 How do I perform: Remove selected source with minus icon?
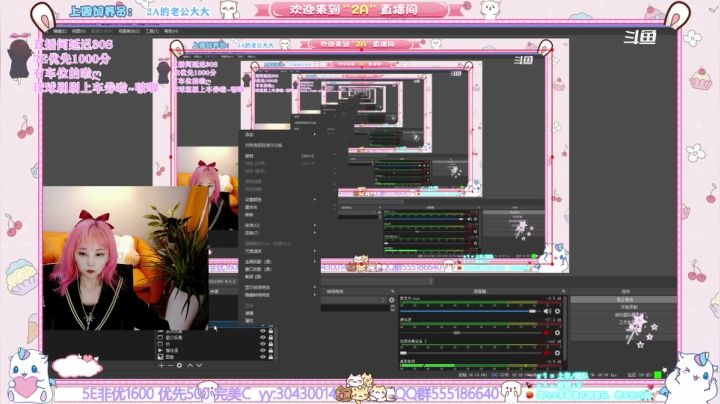[170, 365]
